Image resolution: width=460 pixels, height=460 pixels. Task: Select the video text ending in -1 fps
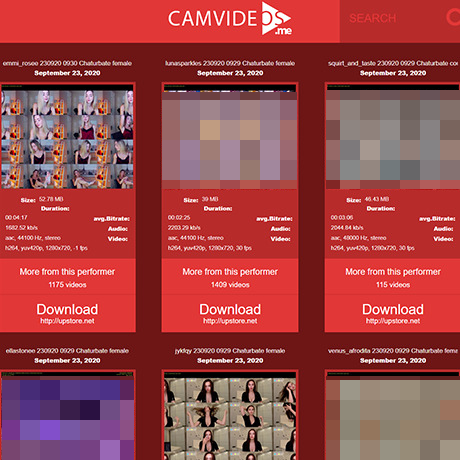[x=46, y=248]
